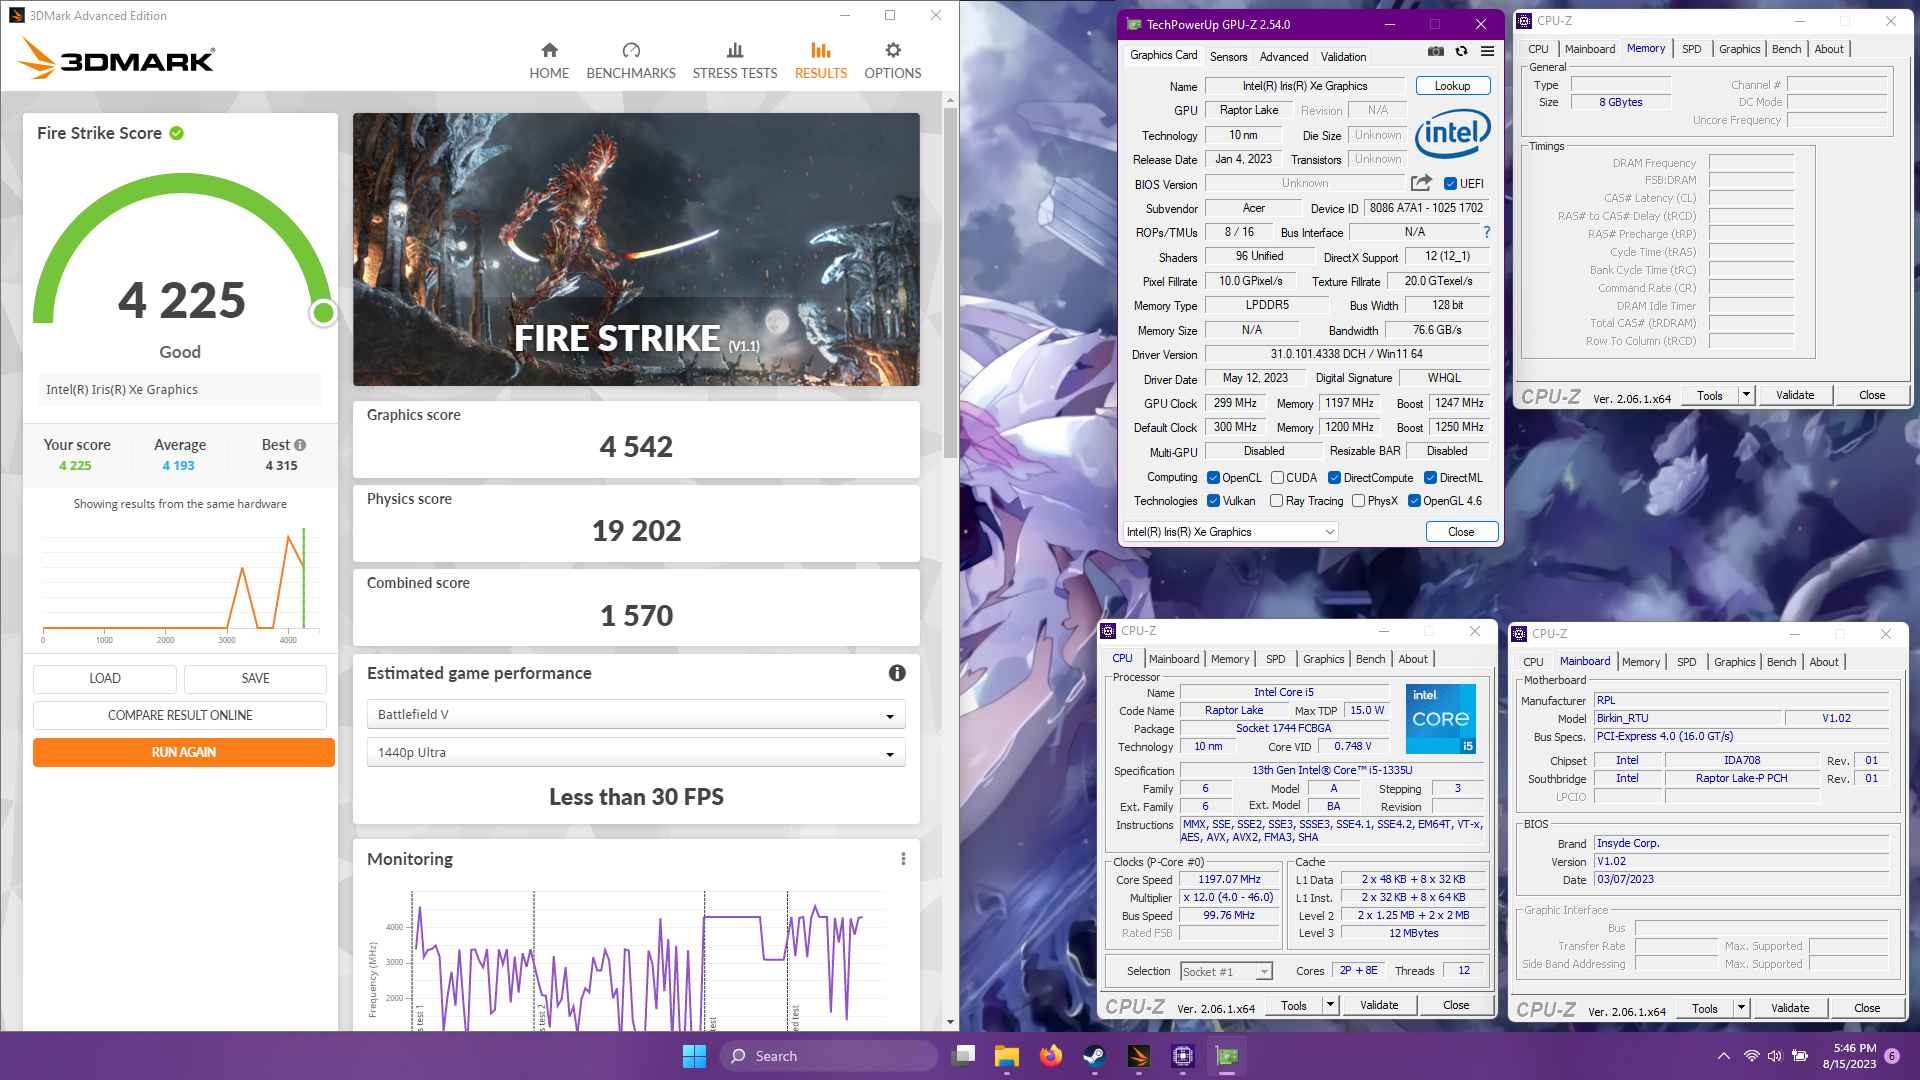Toggle Vulkan checkbox in GPU-Z
This screenshot has width=1920, height=1080.
1213,501
